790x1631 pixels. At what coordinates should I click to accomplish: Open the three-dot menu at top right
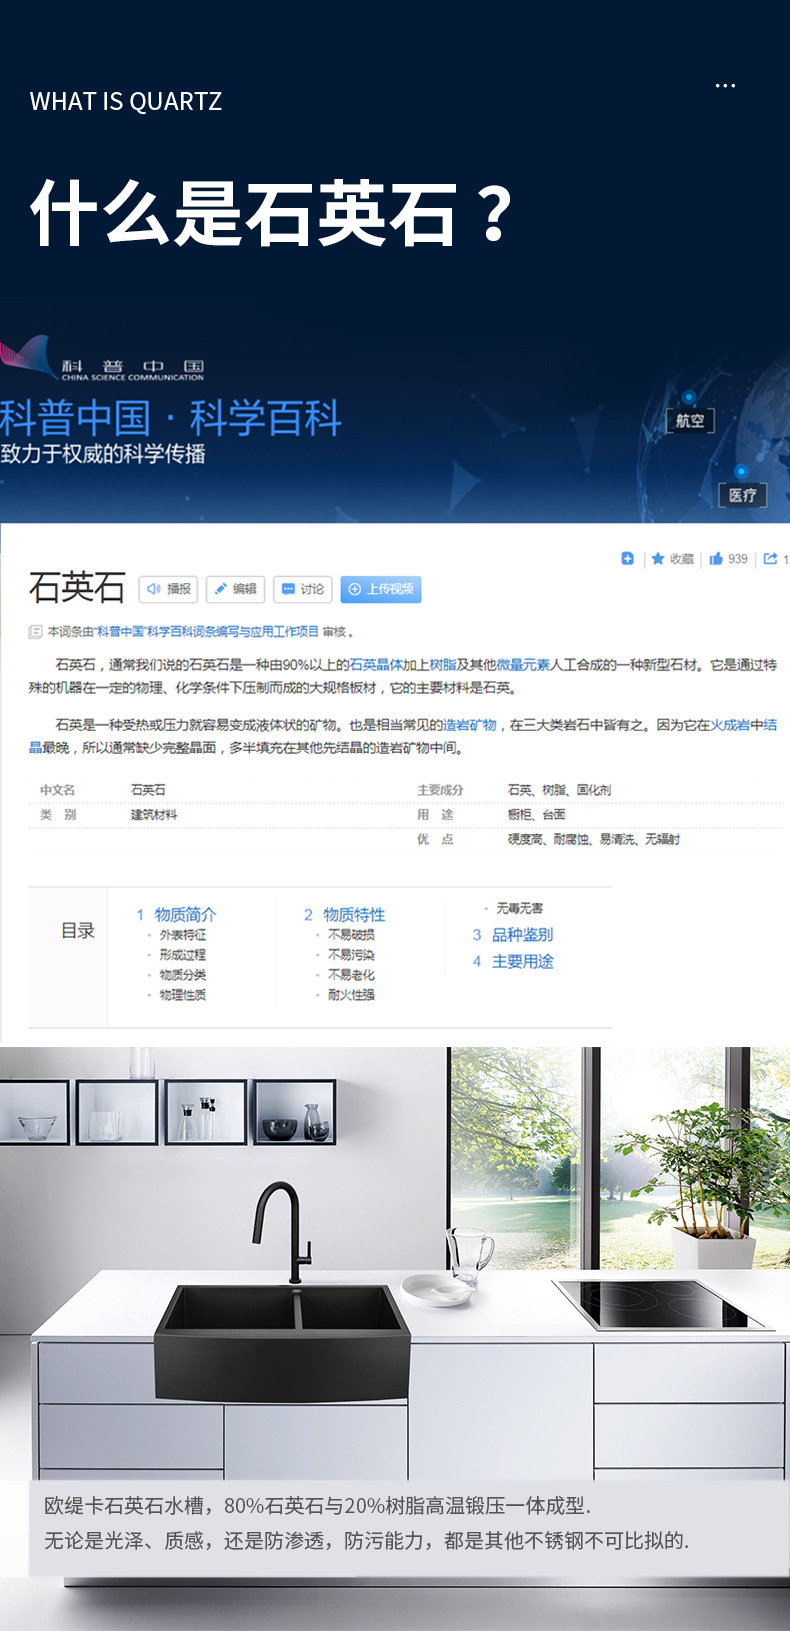(725, 86)
